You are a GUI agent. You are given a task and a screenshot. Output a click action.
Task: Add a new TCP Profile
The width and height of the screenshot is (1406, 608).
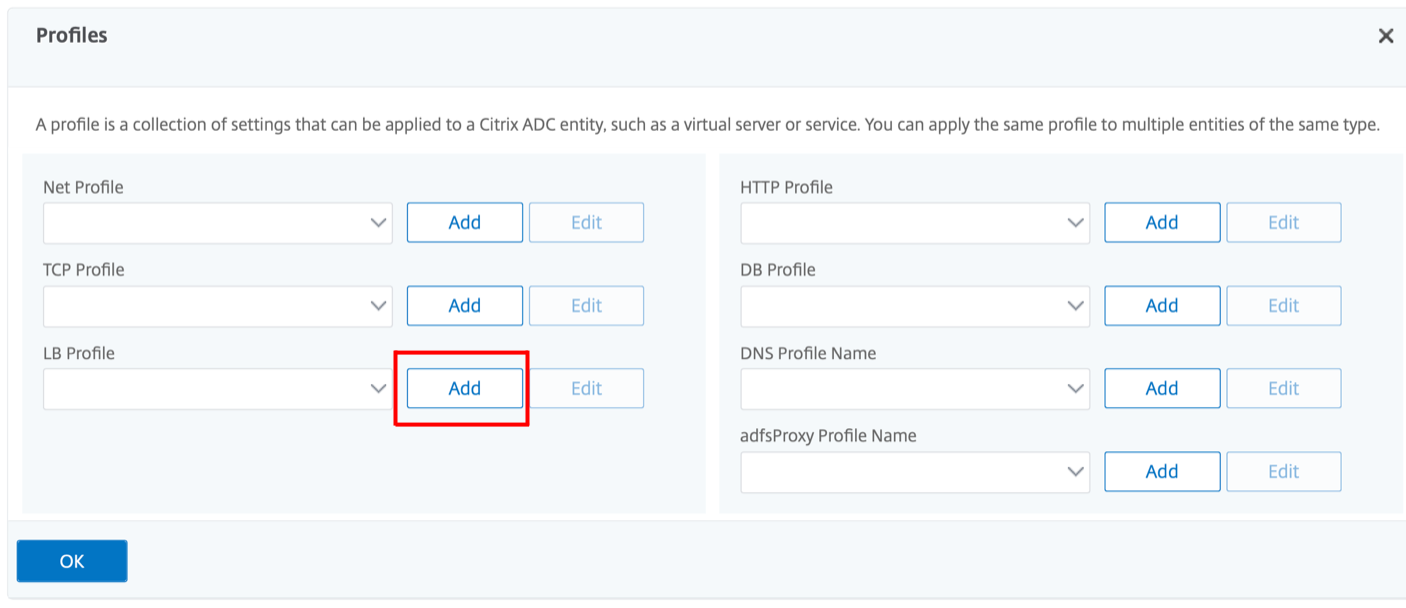[465, 306]
